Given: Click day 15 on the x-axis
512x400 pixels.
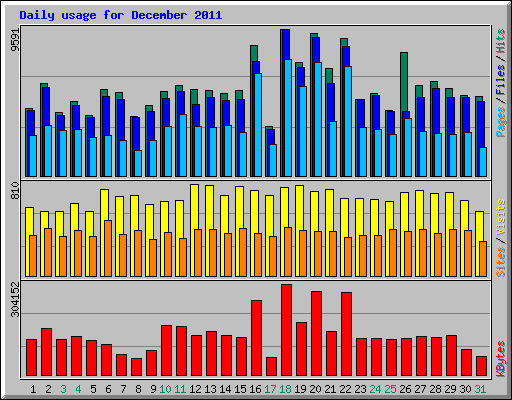Looking at the screenshot, I should [240, 389].
